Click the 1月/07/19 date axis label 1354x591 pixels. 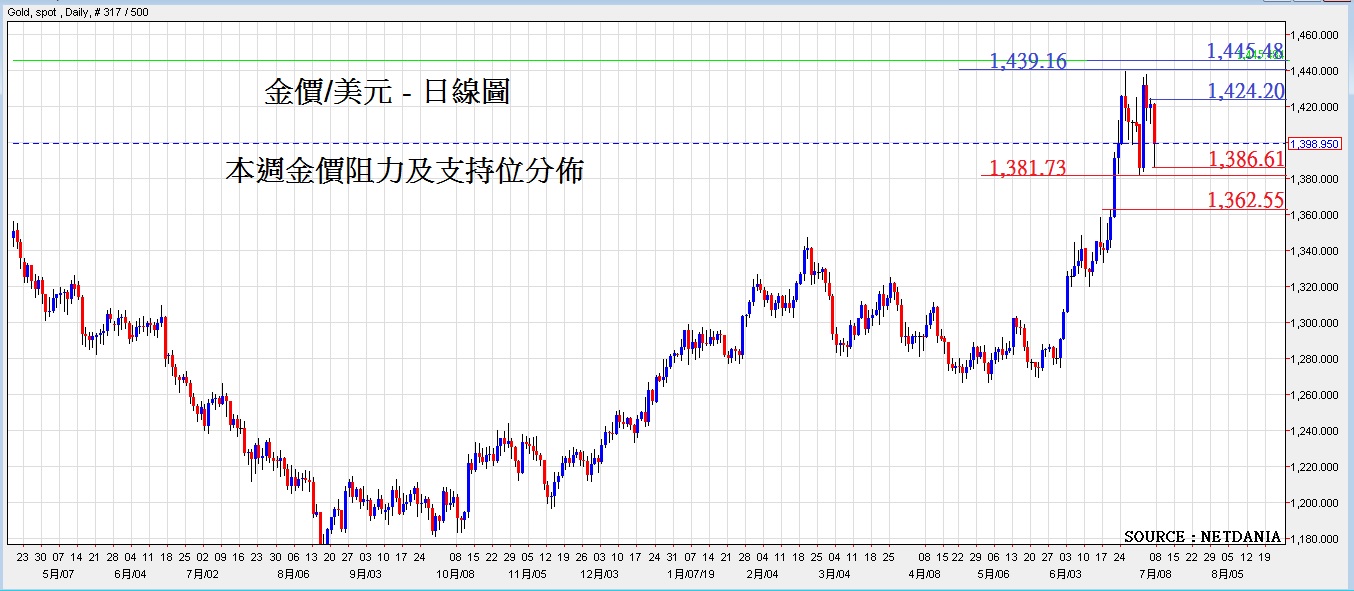click(x=692, y=574)
